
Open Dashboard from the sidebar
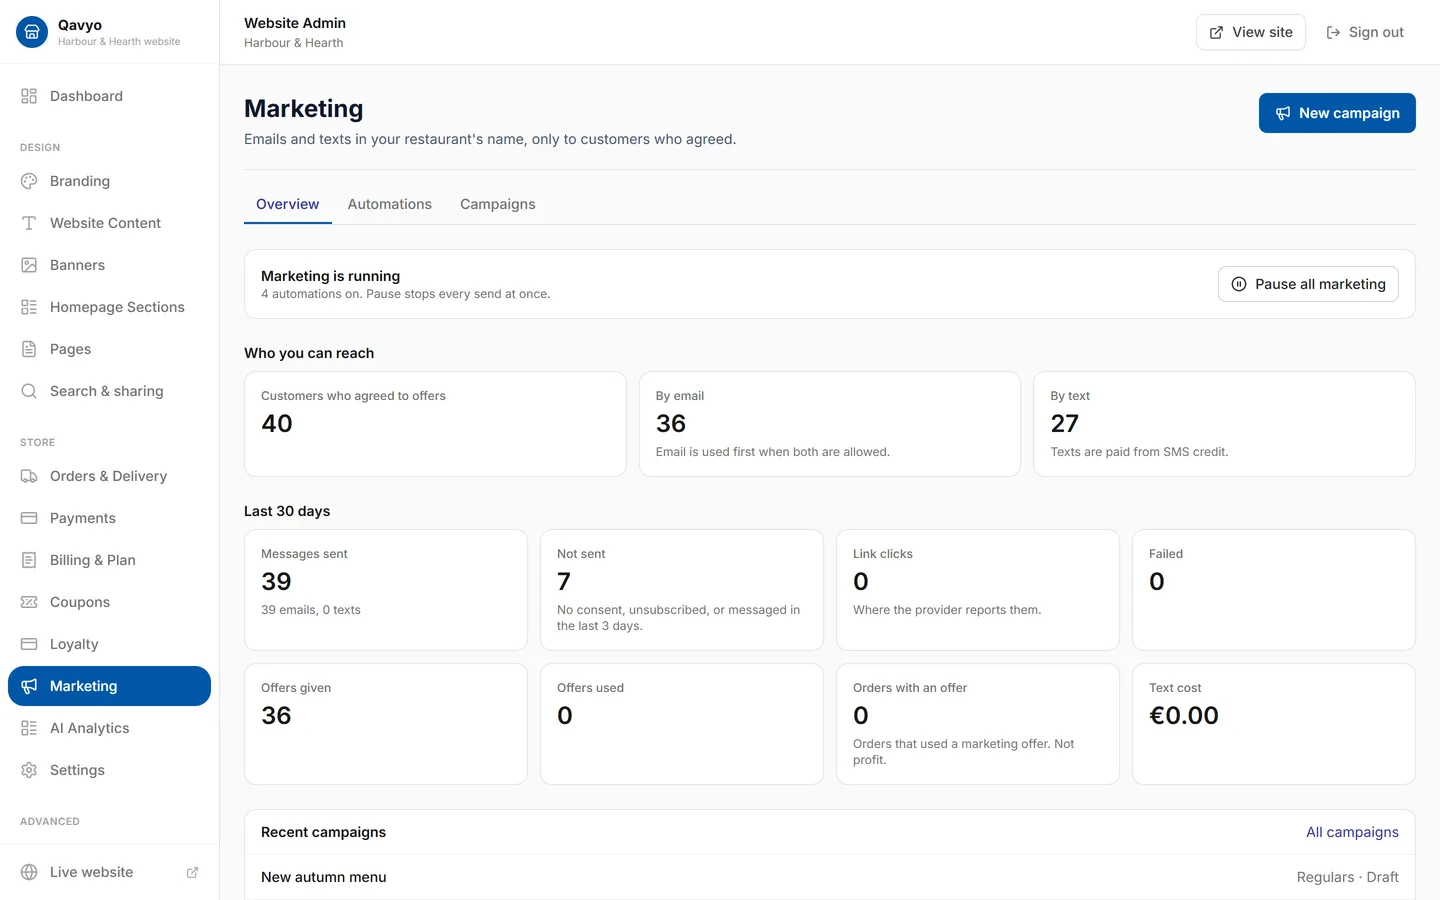(109, 96)
